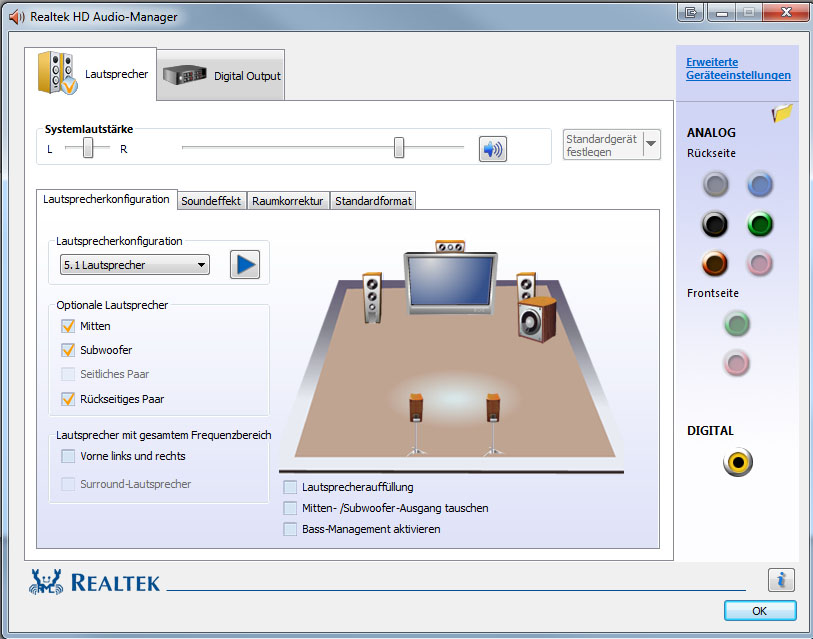Select the gray rear analog jack
Viewport: 813px width, 639px height.
pos(716,185)
